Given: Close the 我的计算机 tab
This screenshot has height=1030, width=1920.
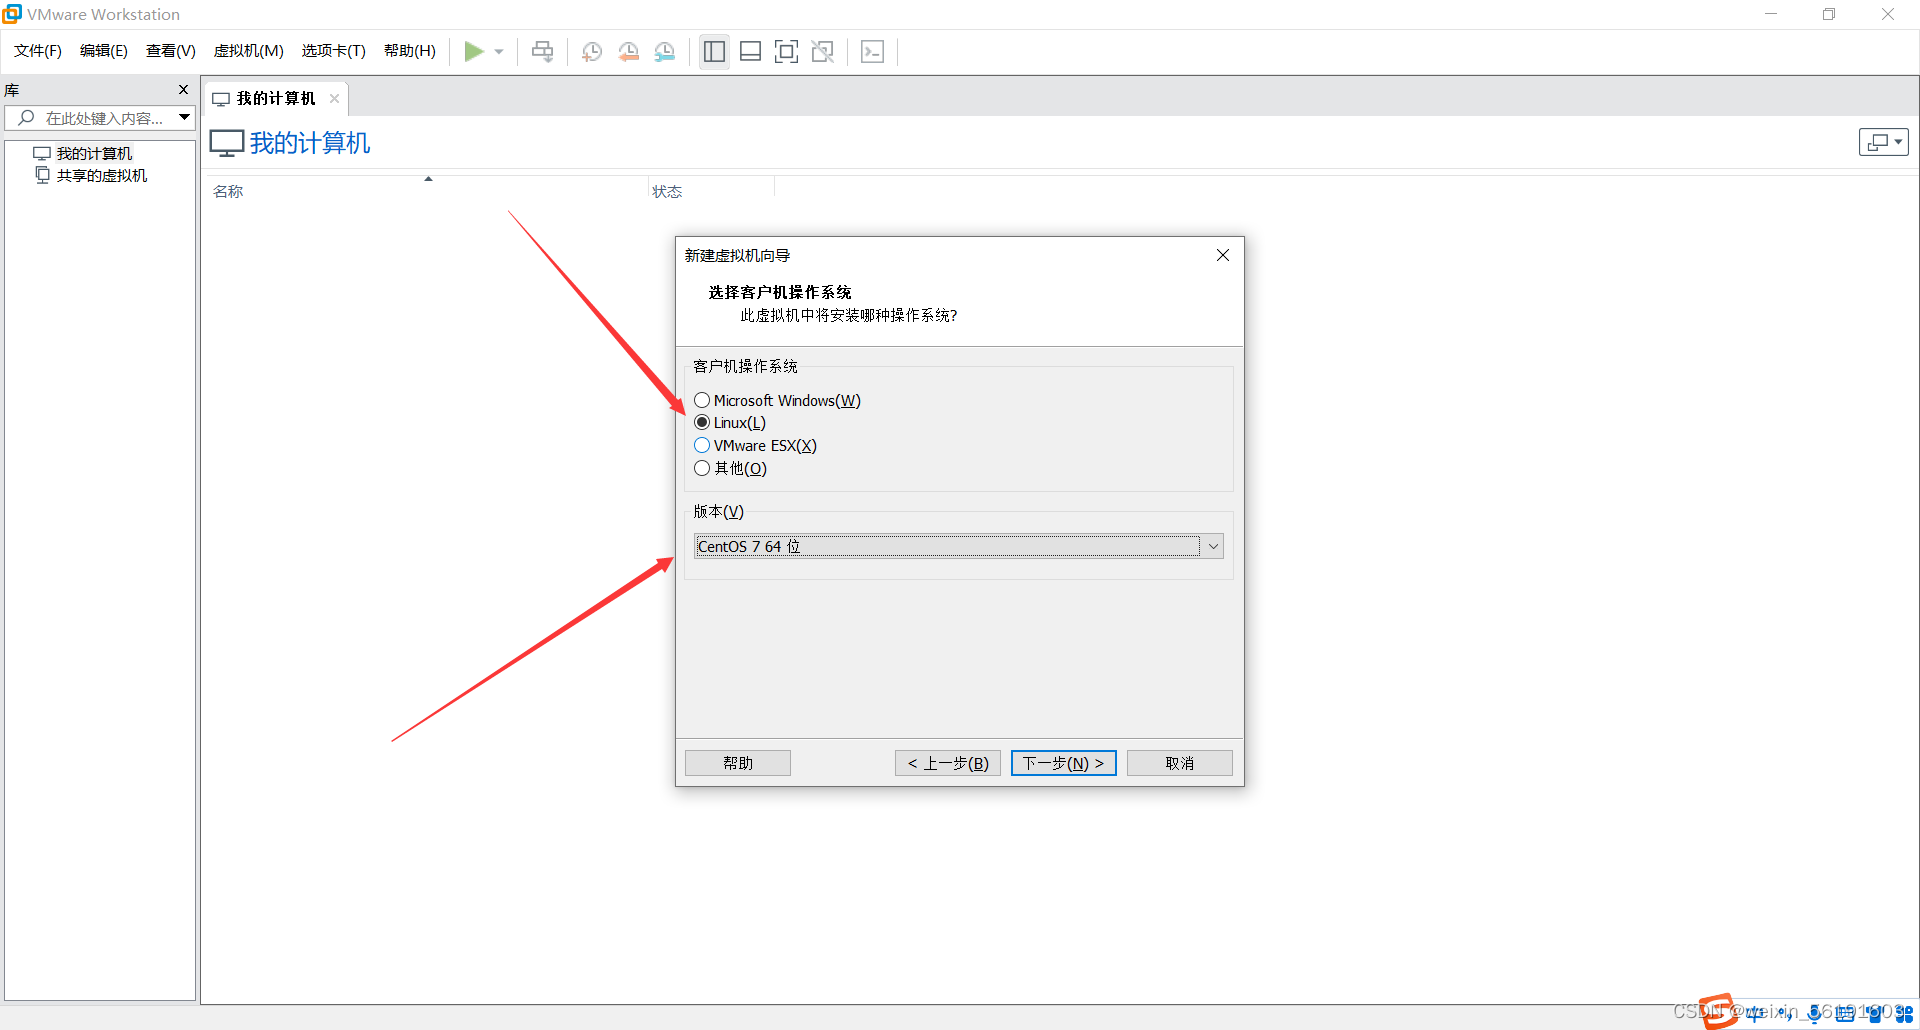Looking at the screenshot, I should point(335,98).
